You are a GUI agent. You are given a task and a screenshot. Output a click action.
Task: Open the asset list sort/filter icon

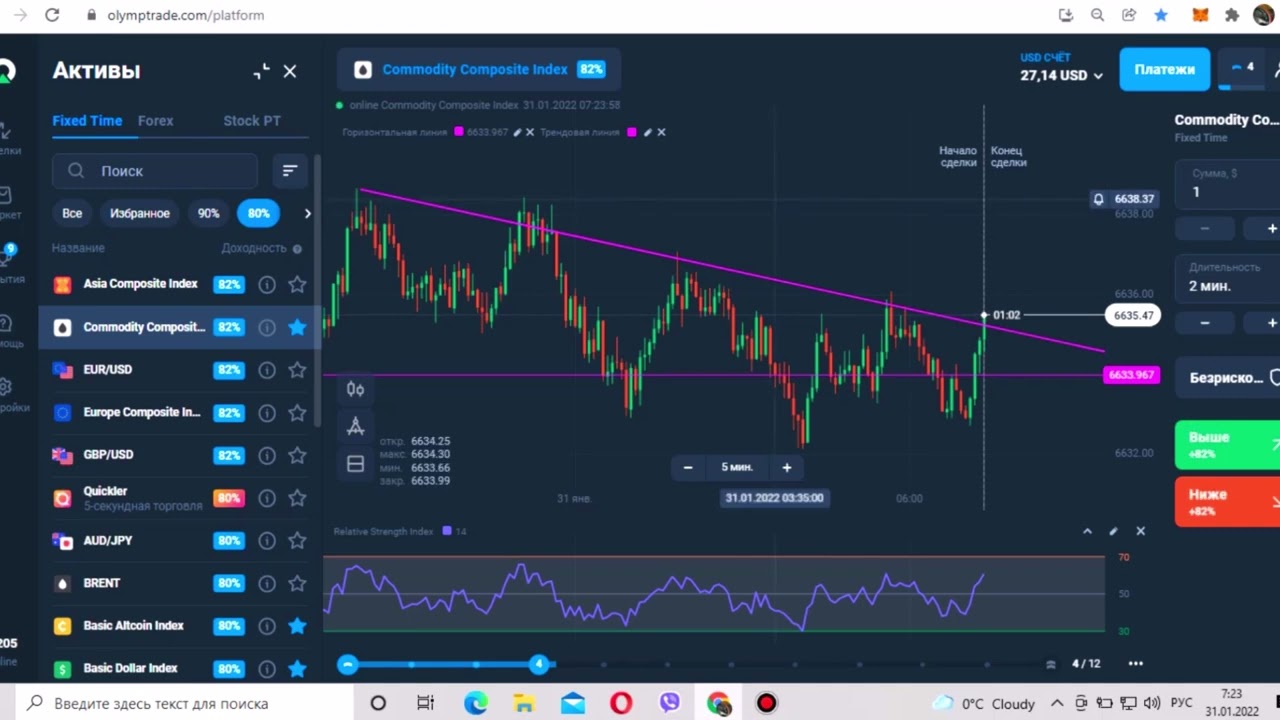click(290, 171)
